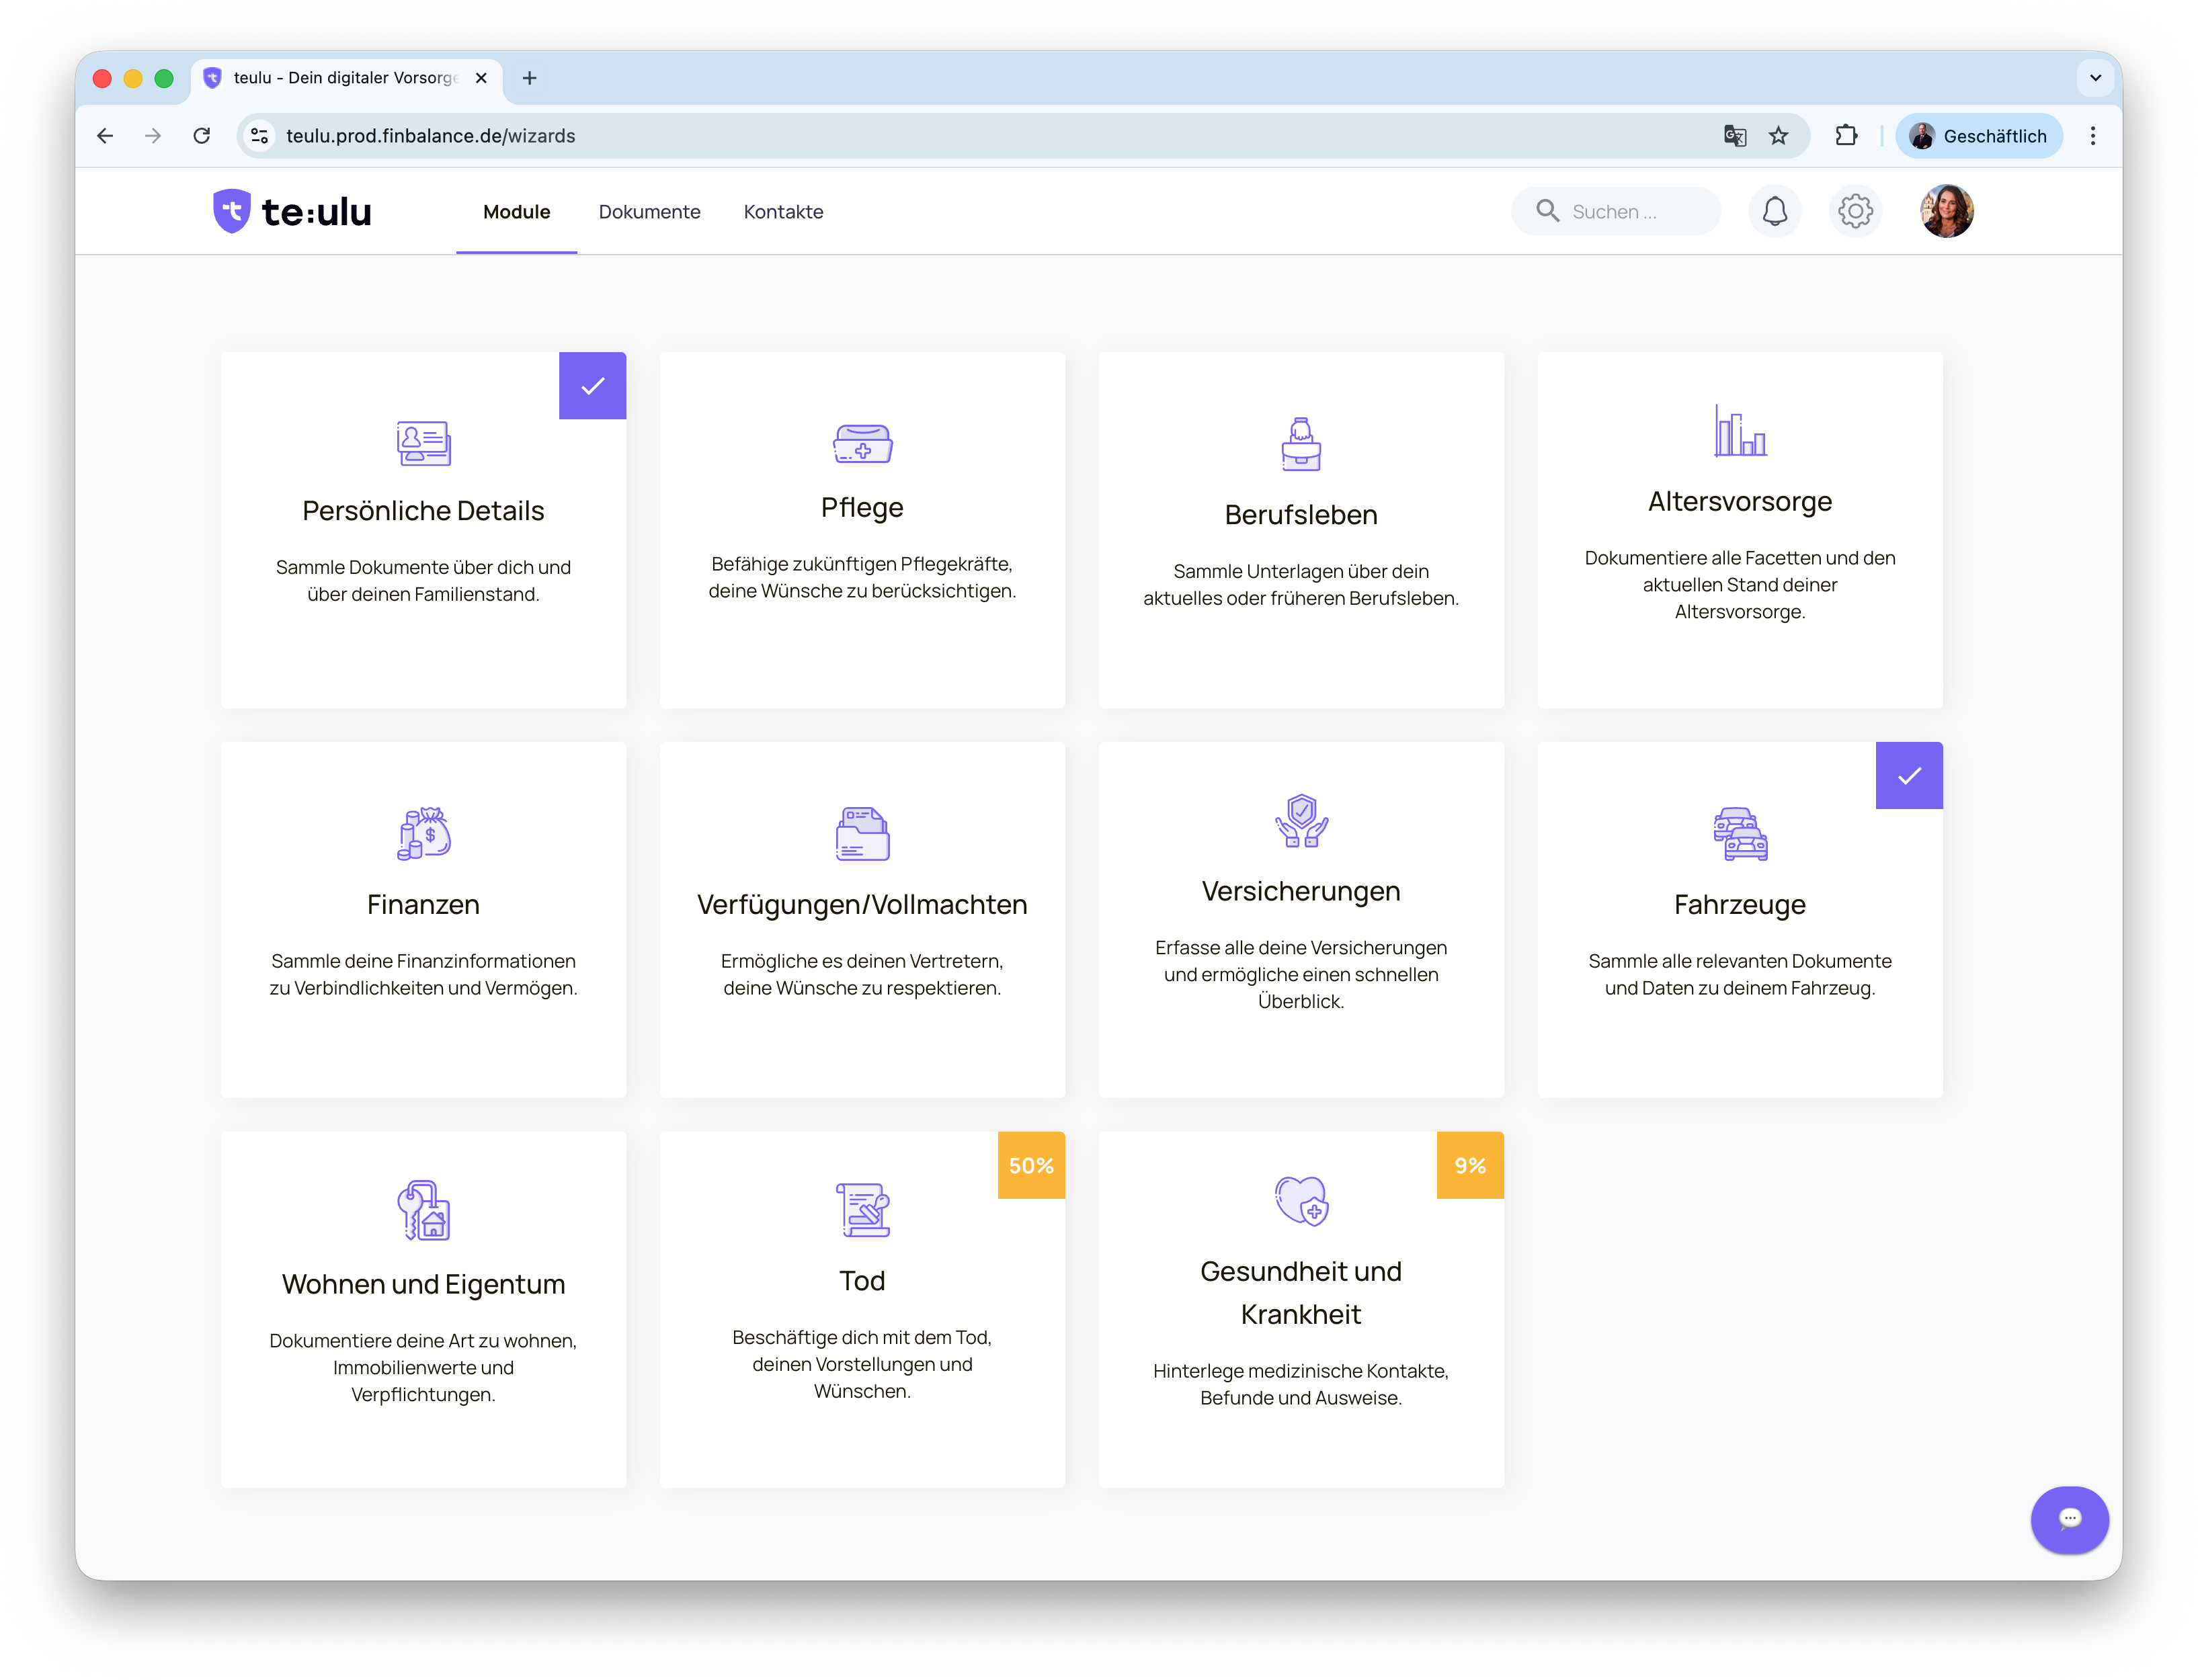Screen dimensions: 2198x1680
Task: Bookmark this page with the star icon
Action: [1778, 136]
